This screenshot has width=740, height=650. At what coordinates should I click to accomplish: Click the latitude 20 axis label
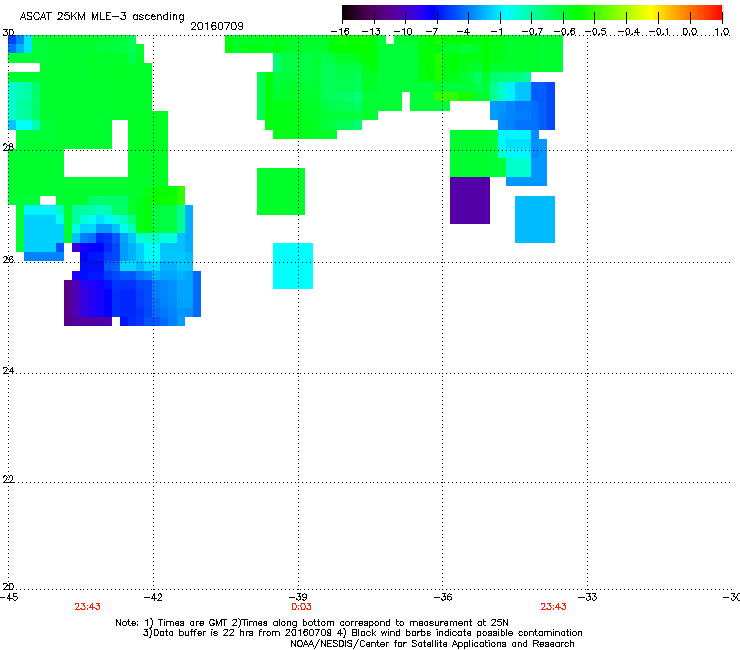(x=8, y=587)
